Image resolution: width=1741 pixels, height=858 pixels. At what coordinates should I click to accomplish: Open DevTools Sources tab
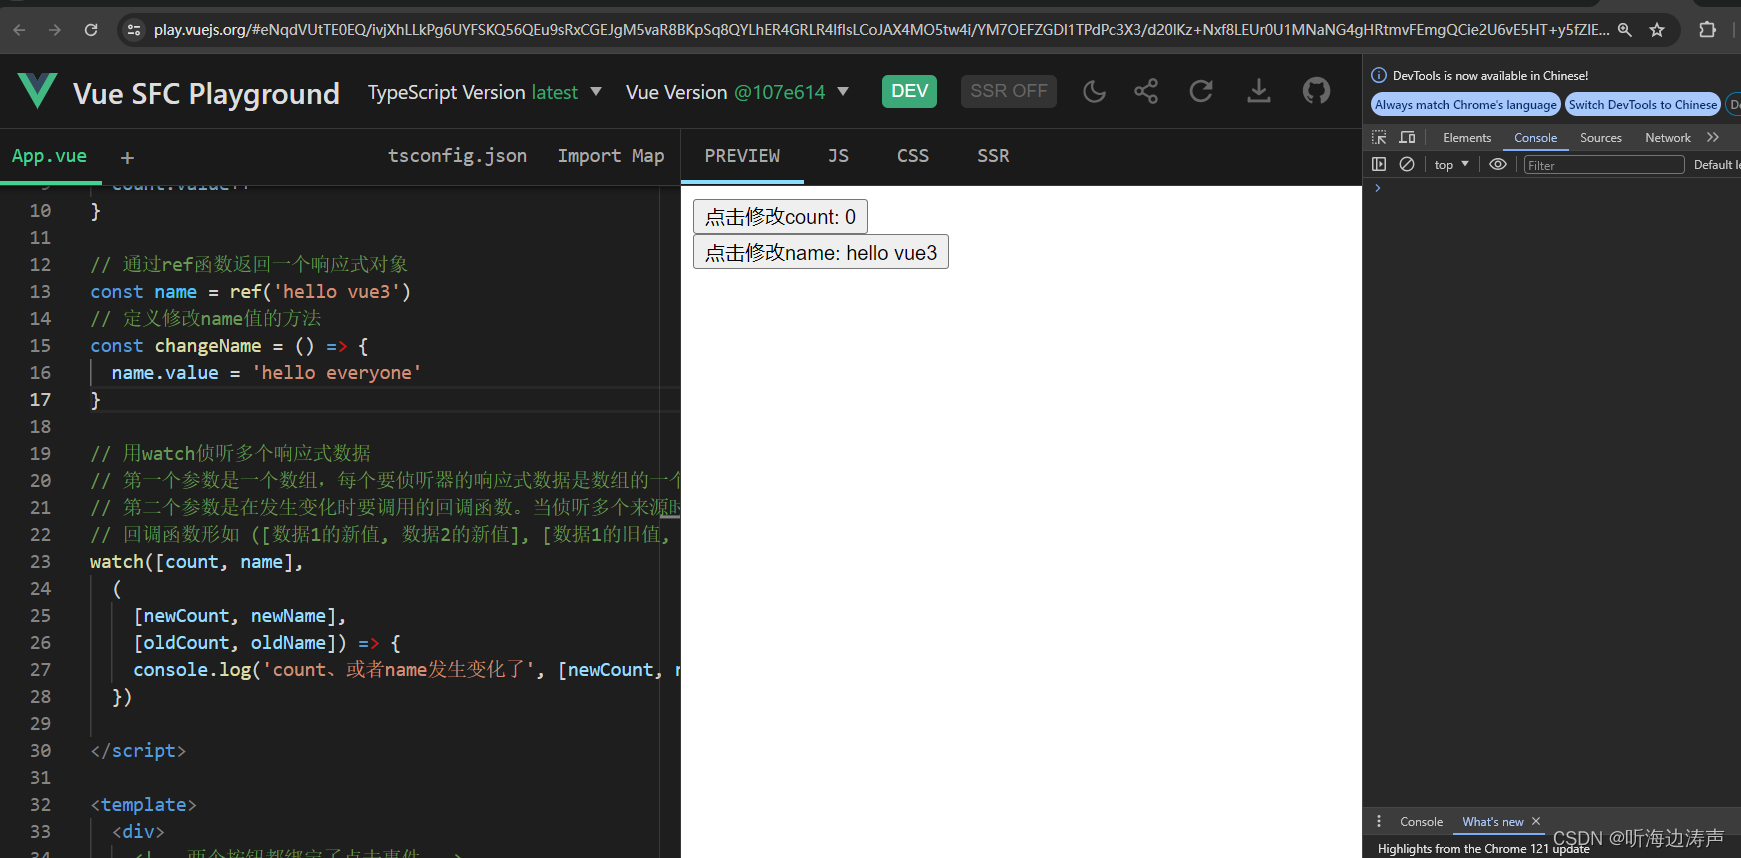[x=1601, y=138]
